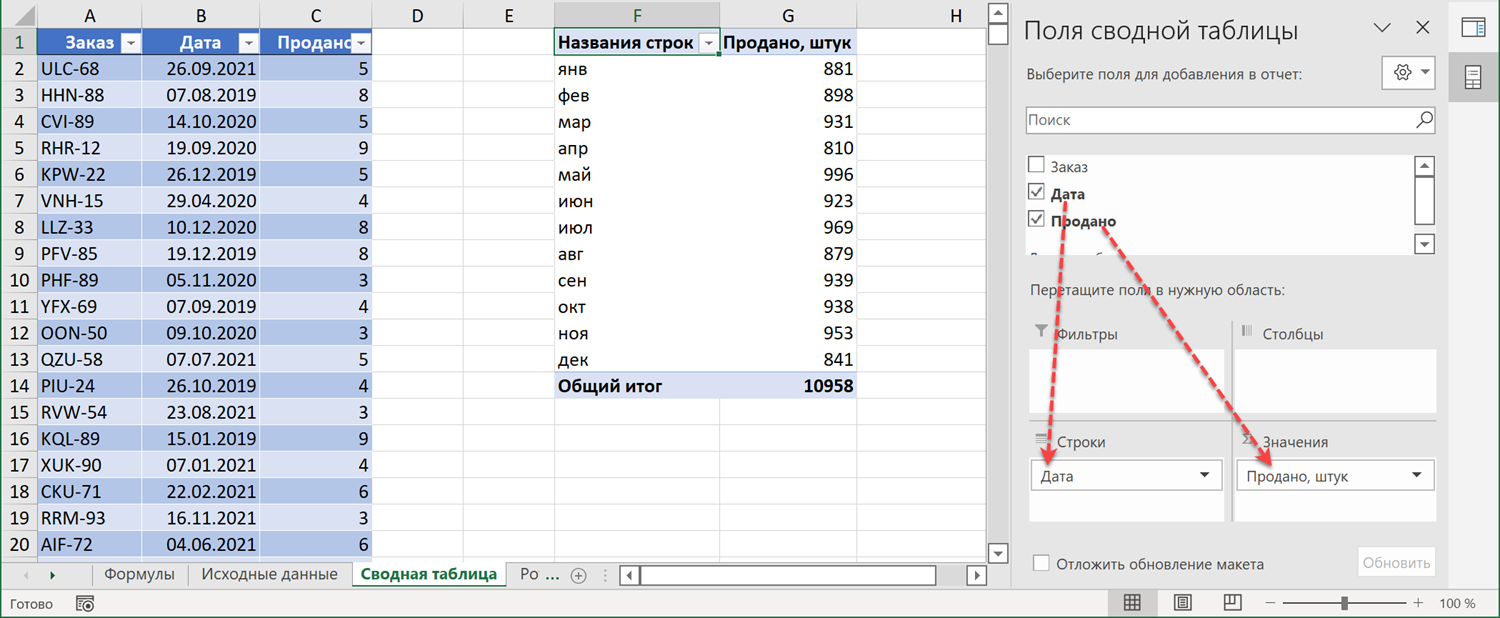Open the pane options chevron menu
This screenshot has height=618, width=1500.
tap(1383, 28)
